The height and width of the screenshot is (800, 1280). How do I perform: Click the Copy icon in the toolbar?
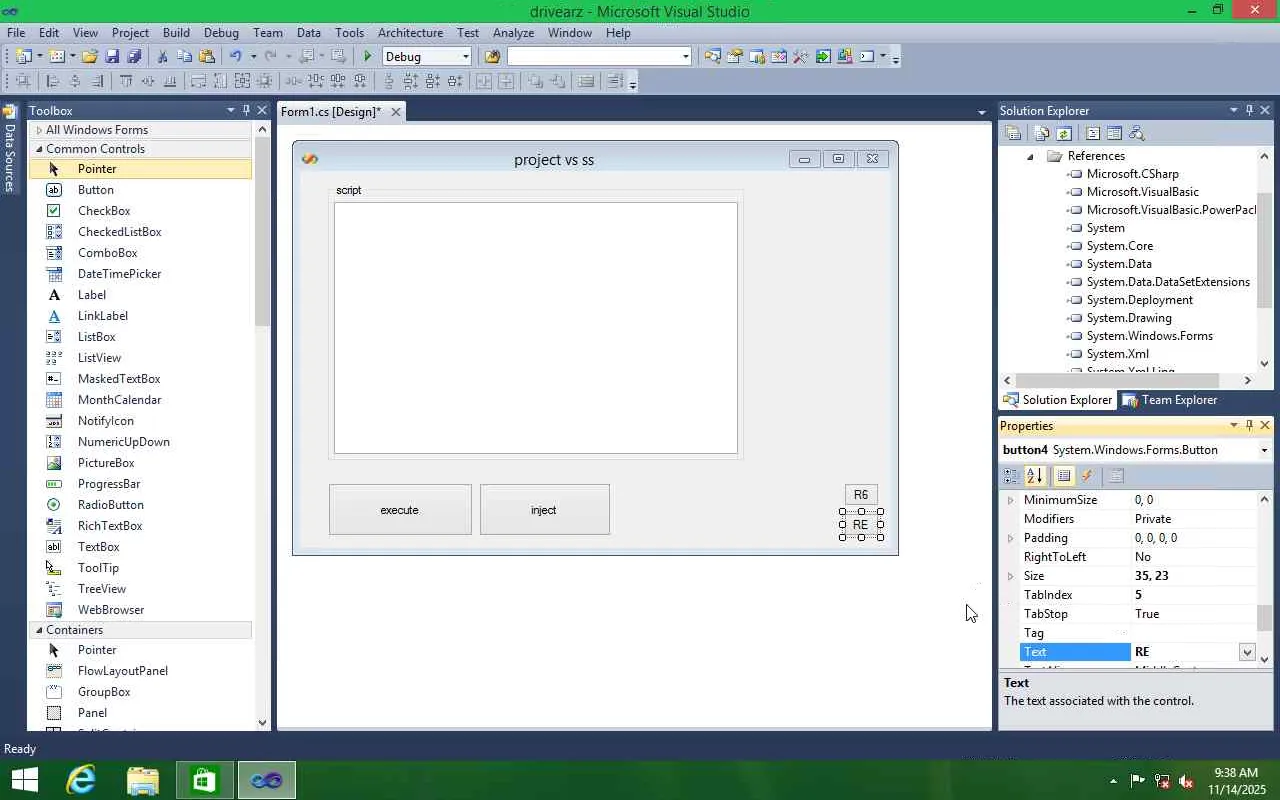185,57
